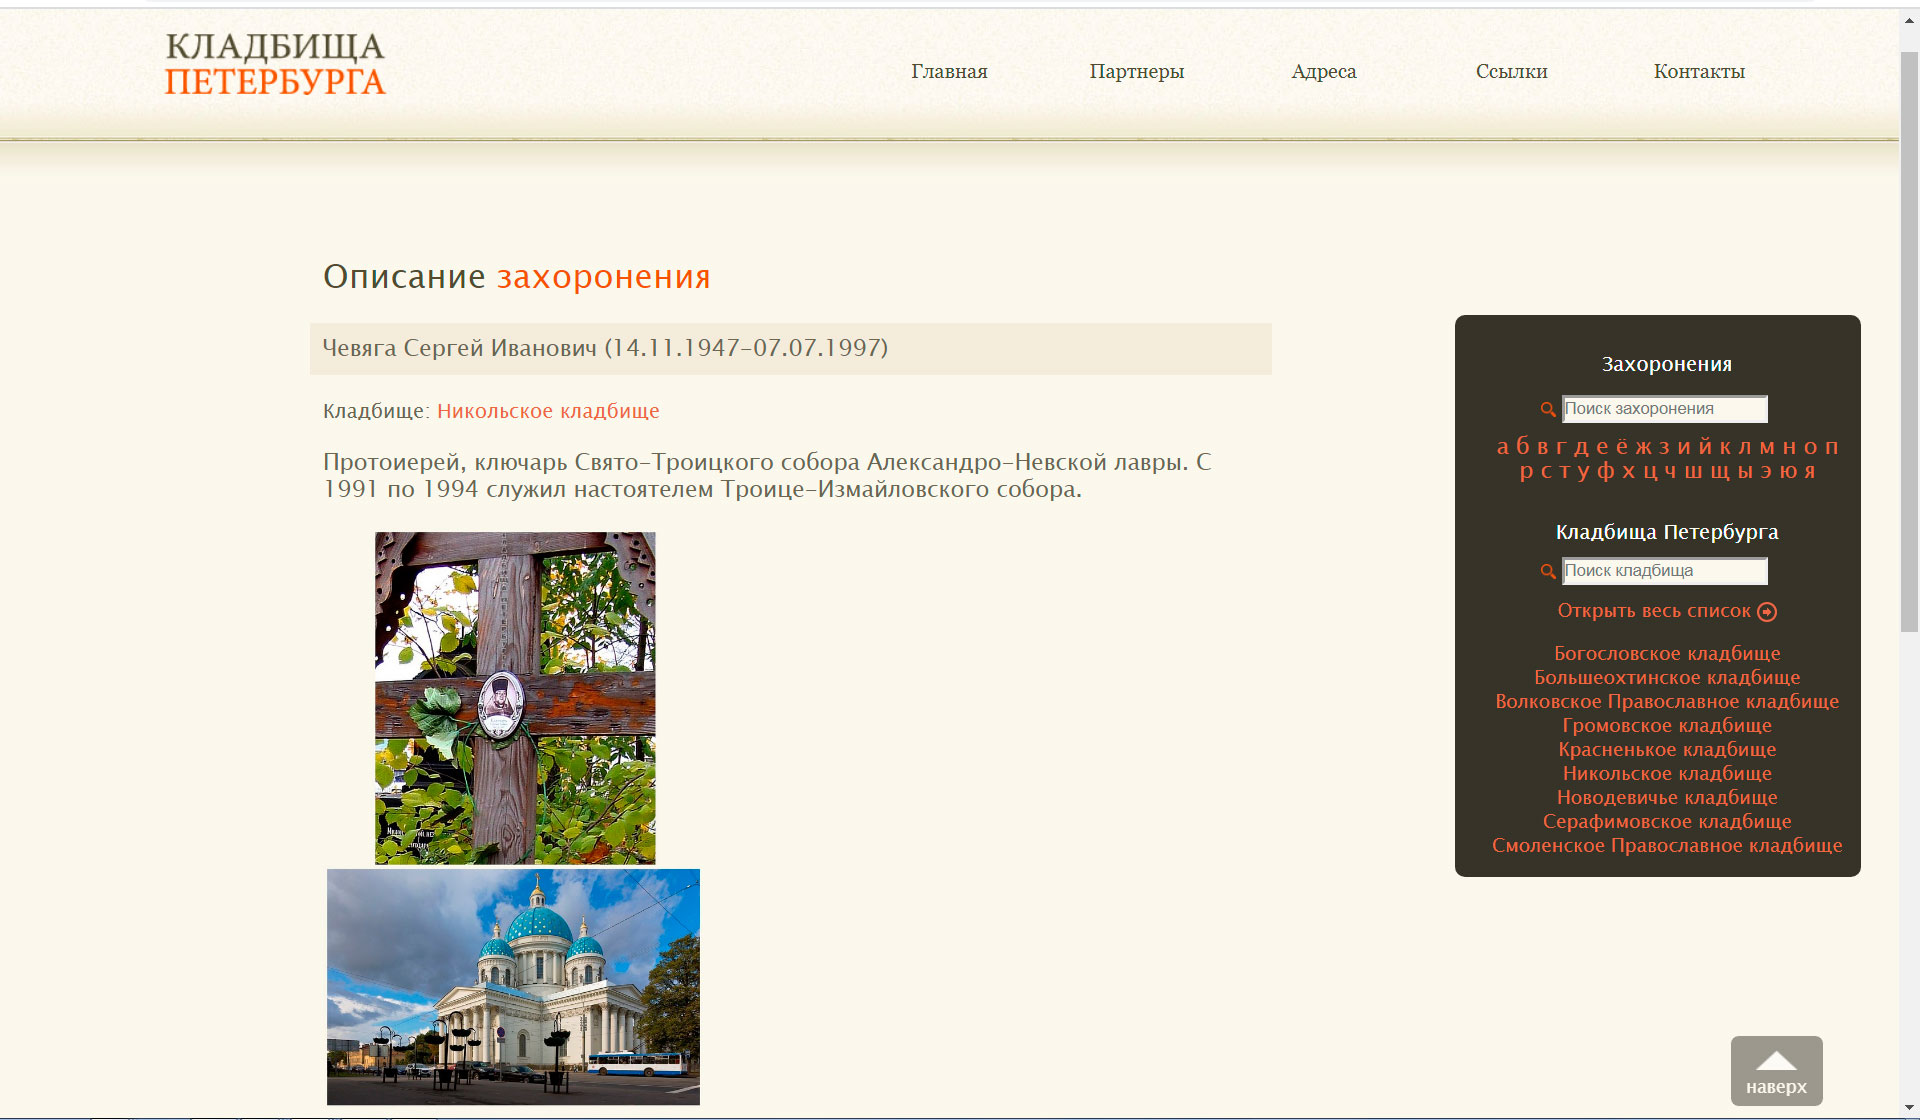Viewport: 1920px width, 1120px height.
Task: Filter burials by letter б
Action: pyautogui.click(x=1522, y=446)
